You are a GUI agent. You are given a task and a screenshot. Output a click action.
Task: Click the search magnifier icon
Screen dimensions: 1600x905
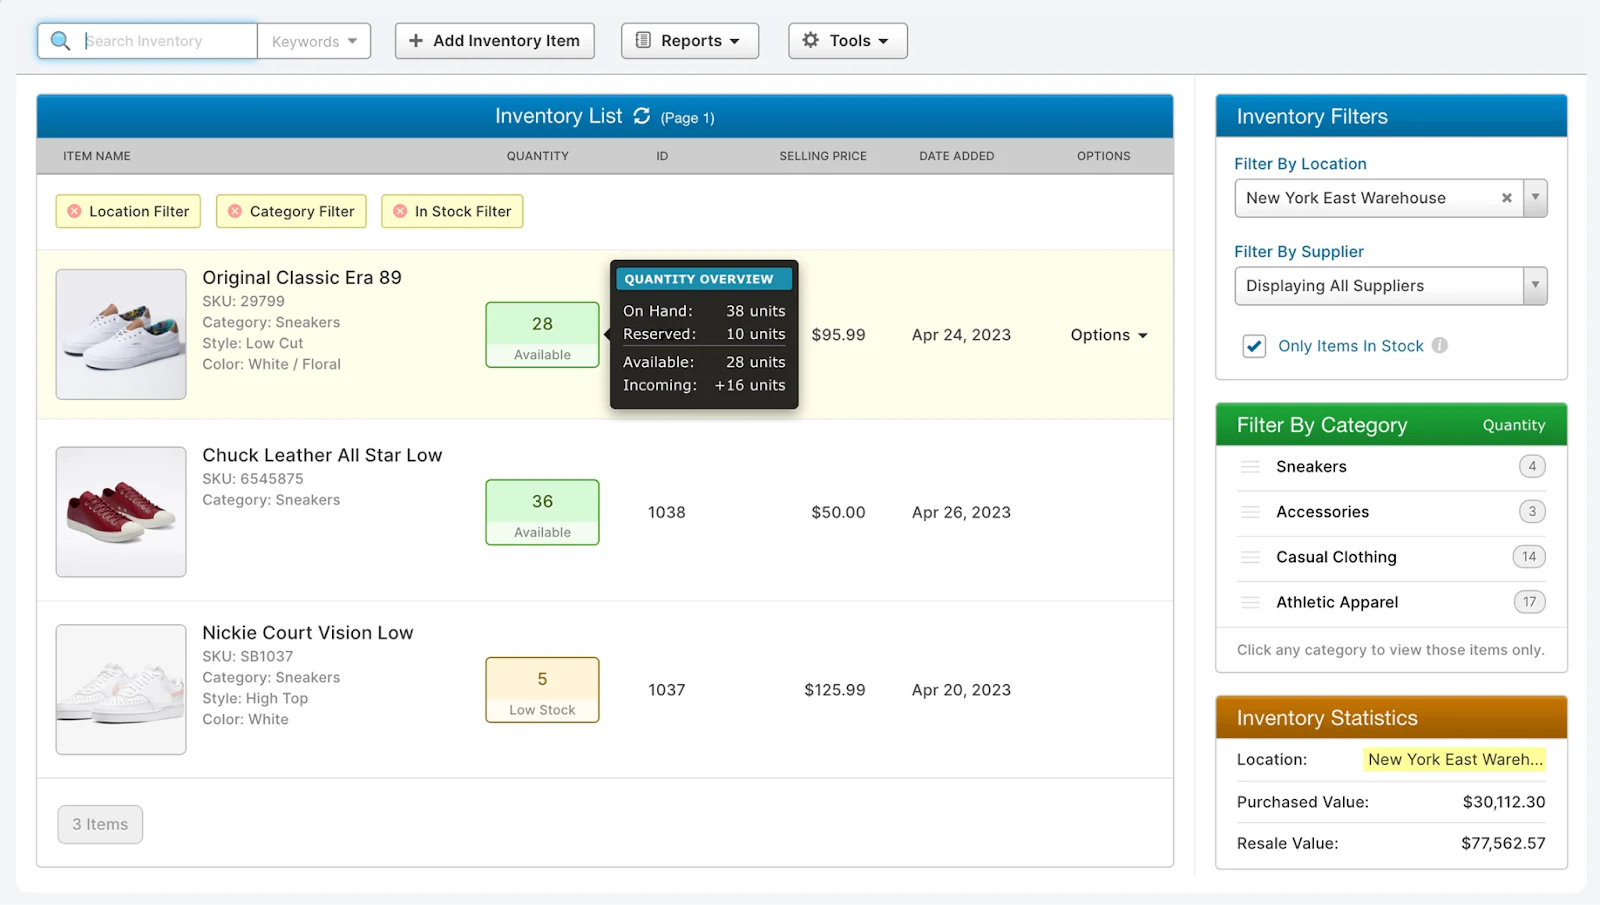coord(61,41)
